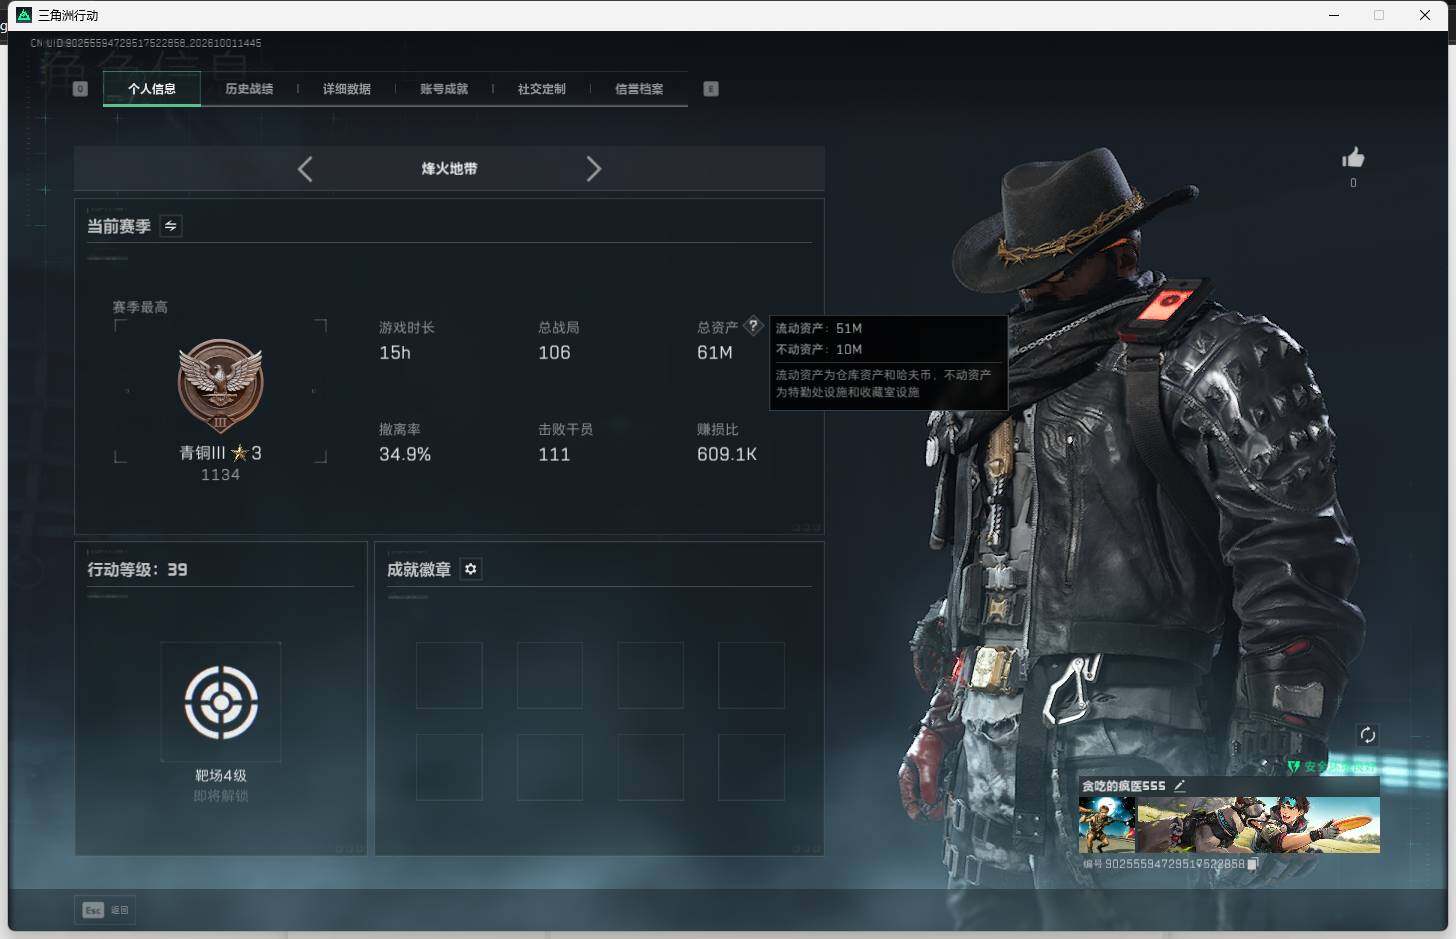
Task: Click the 总资产 value 61M
Action: pos(715,353)
